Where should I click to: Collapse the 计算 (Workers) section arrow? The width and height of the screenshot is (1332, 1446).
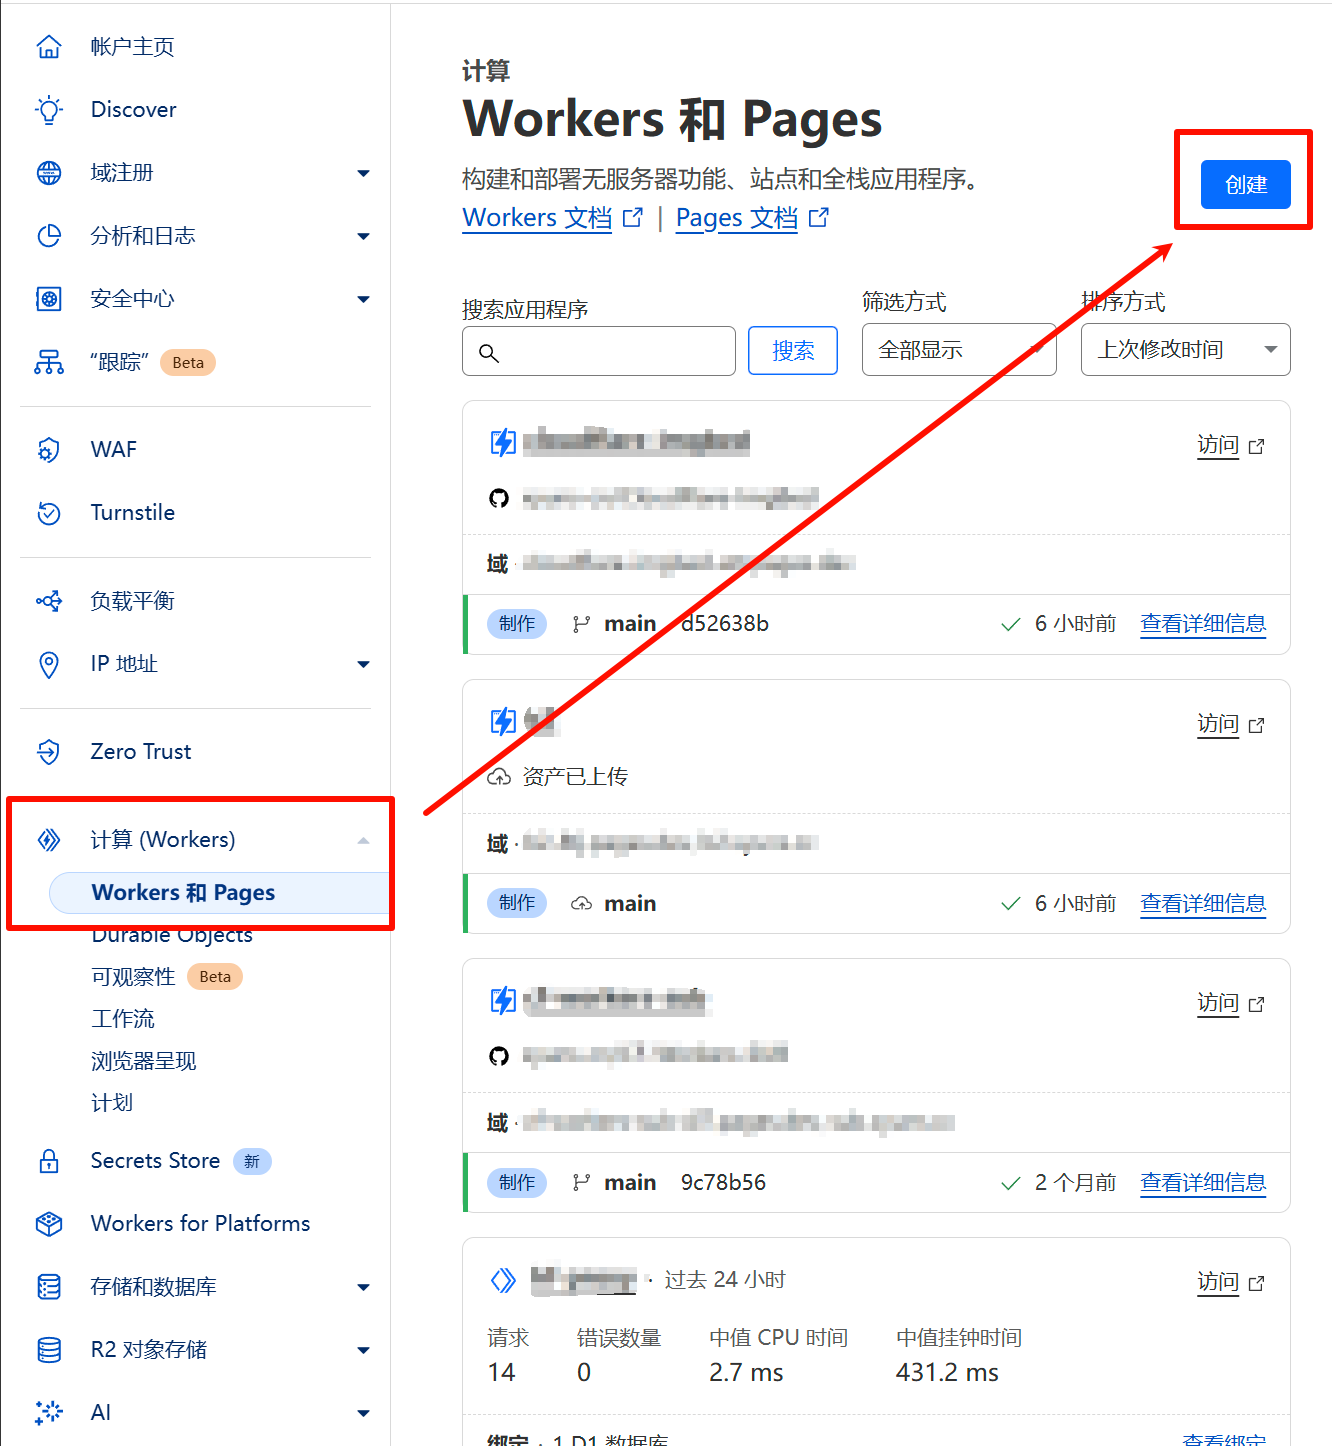[x=363, y=841]
